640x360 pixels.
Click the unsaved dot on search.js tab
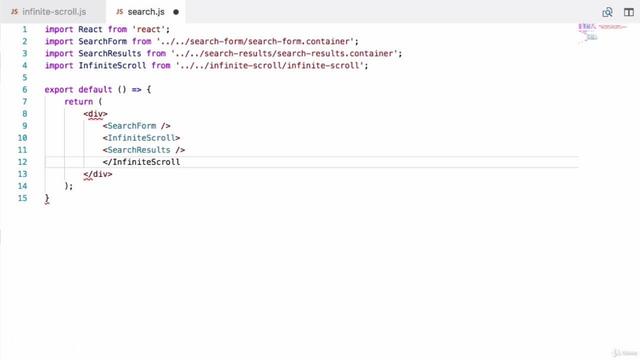click(x=176, y=12)
